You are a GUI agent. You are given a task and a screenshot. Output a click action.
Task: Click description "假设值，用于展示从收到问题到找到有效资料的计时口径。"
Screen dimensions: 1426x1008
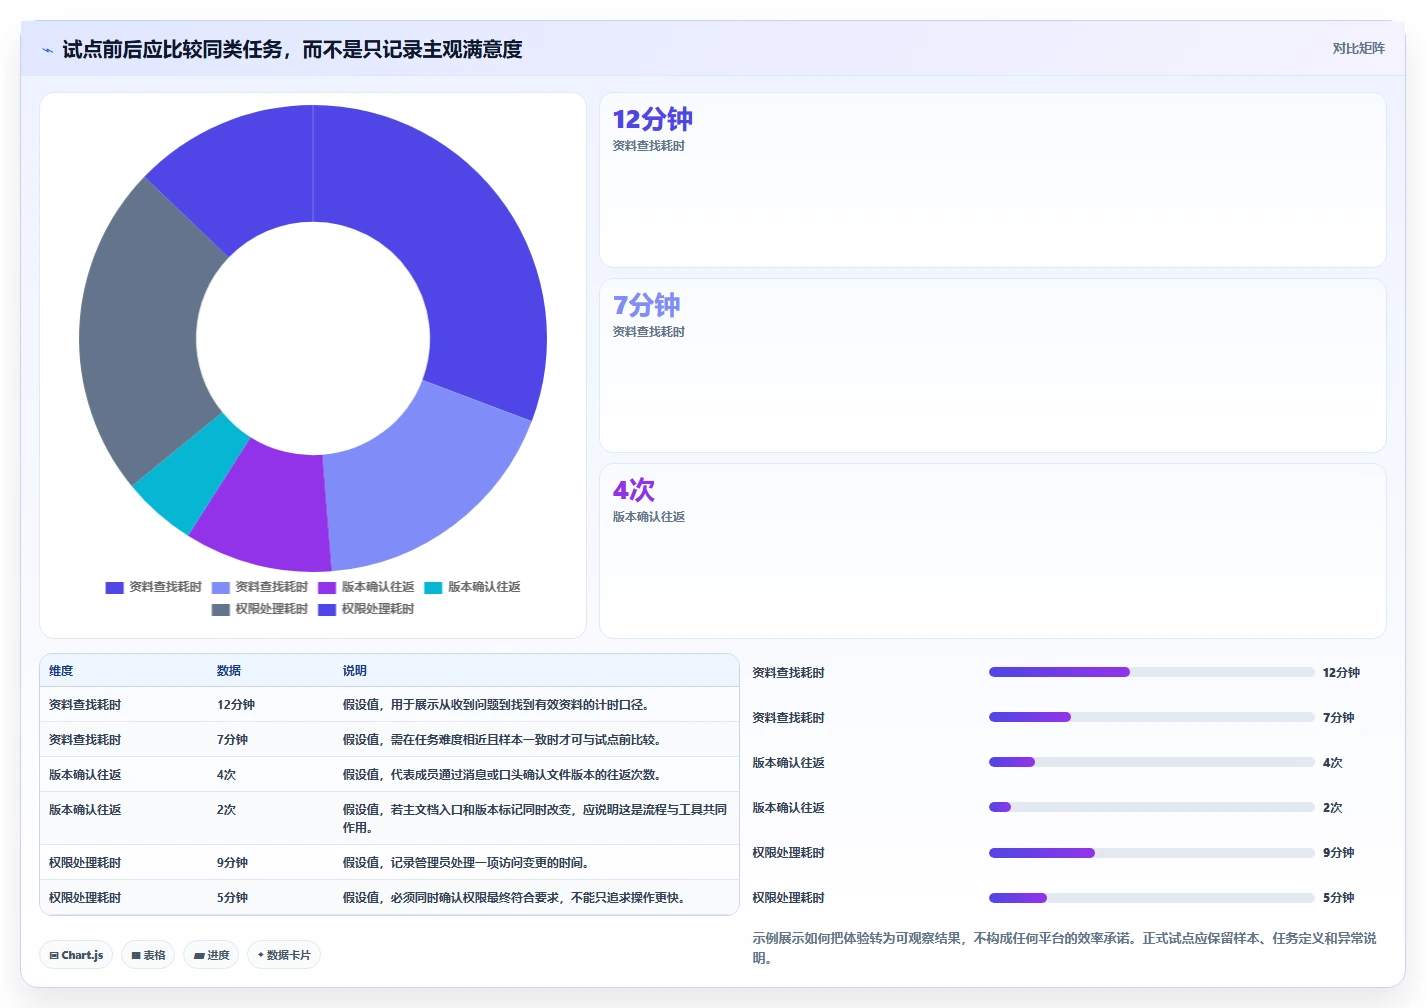[499, 705]
